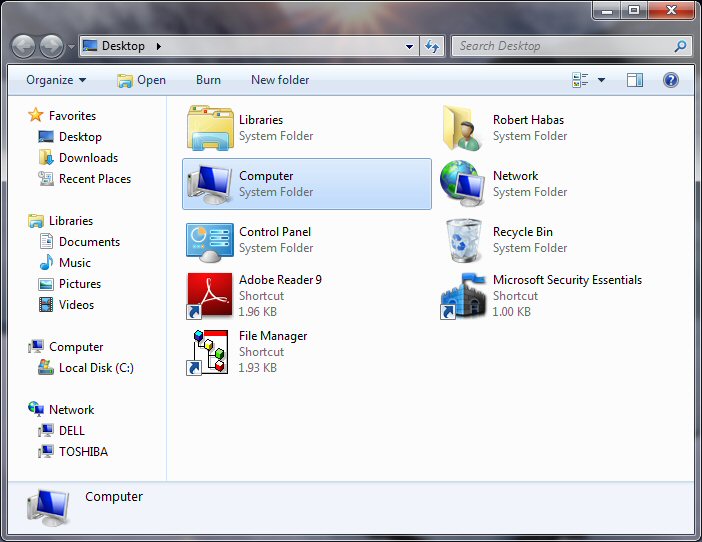Refresh the Desktop folder view
Viewport: 702px width, 542px height.
pyautogui.click(x=432, y=46)
